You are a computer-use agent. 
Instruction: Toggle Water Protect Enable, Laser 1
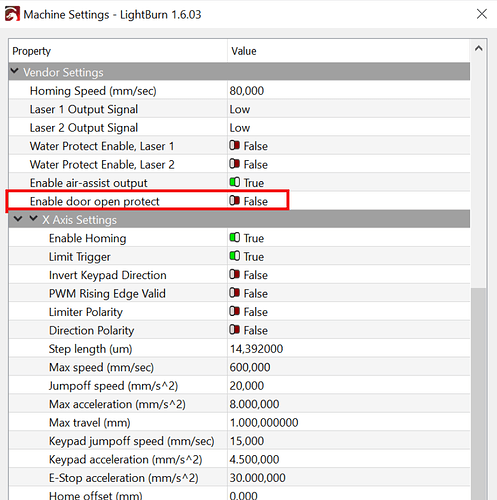(x=234, y=145)
